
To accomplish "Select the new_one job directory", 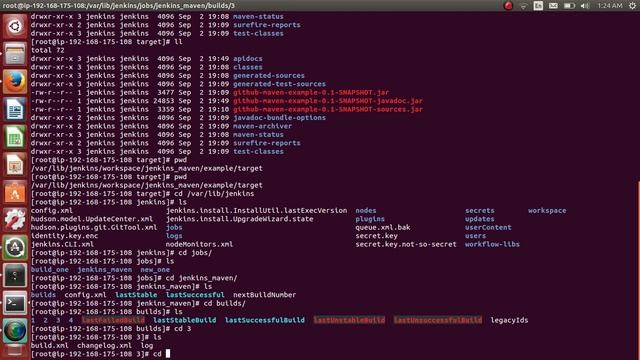I will [155, 269].
